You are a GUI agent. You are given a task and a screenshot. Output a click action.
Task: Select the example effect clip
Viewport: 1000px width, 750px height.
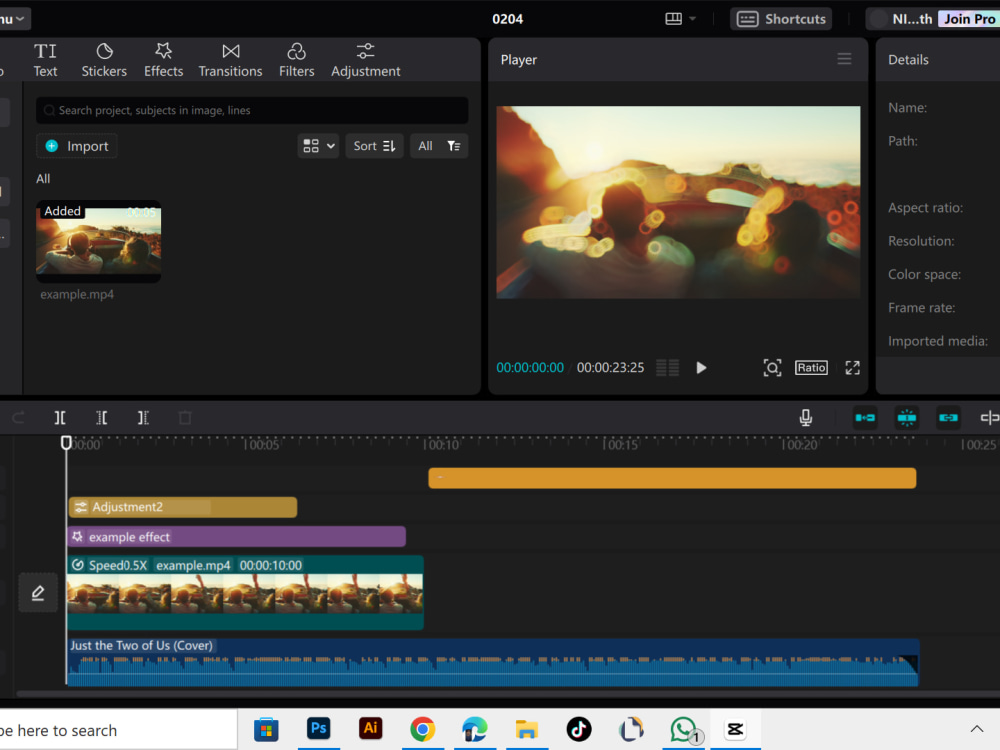[237, 537]
